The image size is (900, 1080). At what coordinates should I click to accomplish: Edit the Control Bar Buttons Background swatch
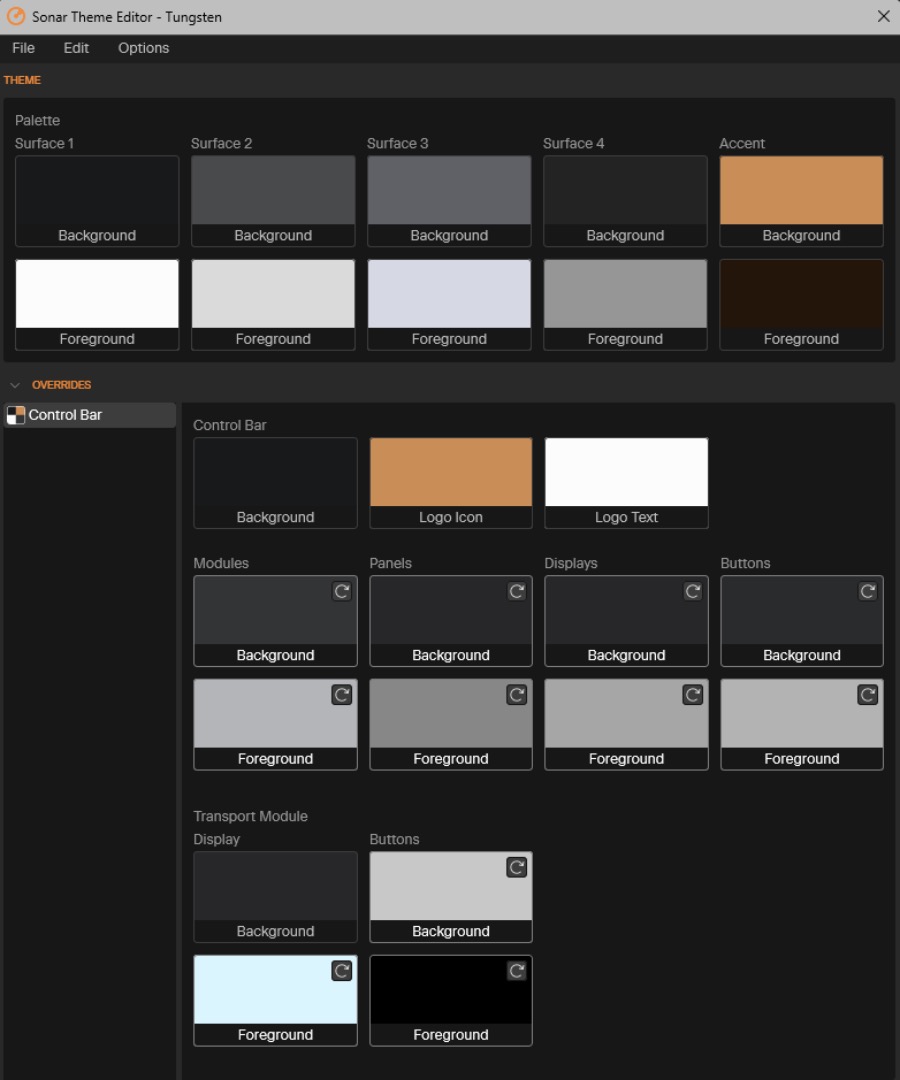click(802, 621)
